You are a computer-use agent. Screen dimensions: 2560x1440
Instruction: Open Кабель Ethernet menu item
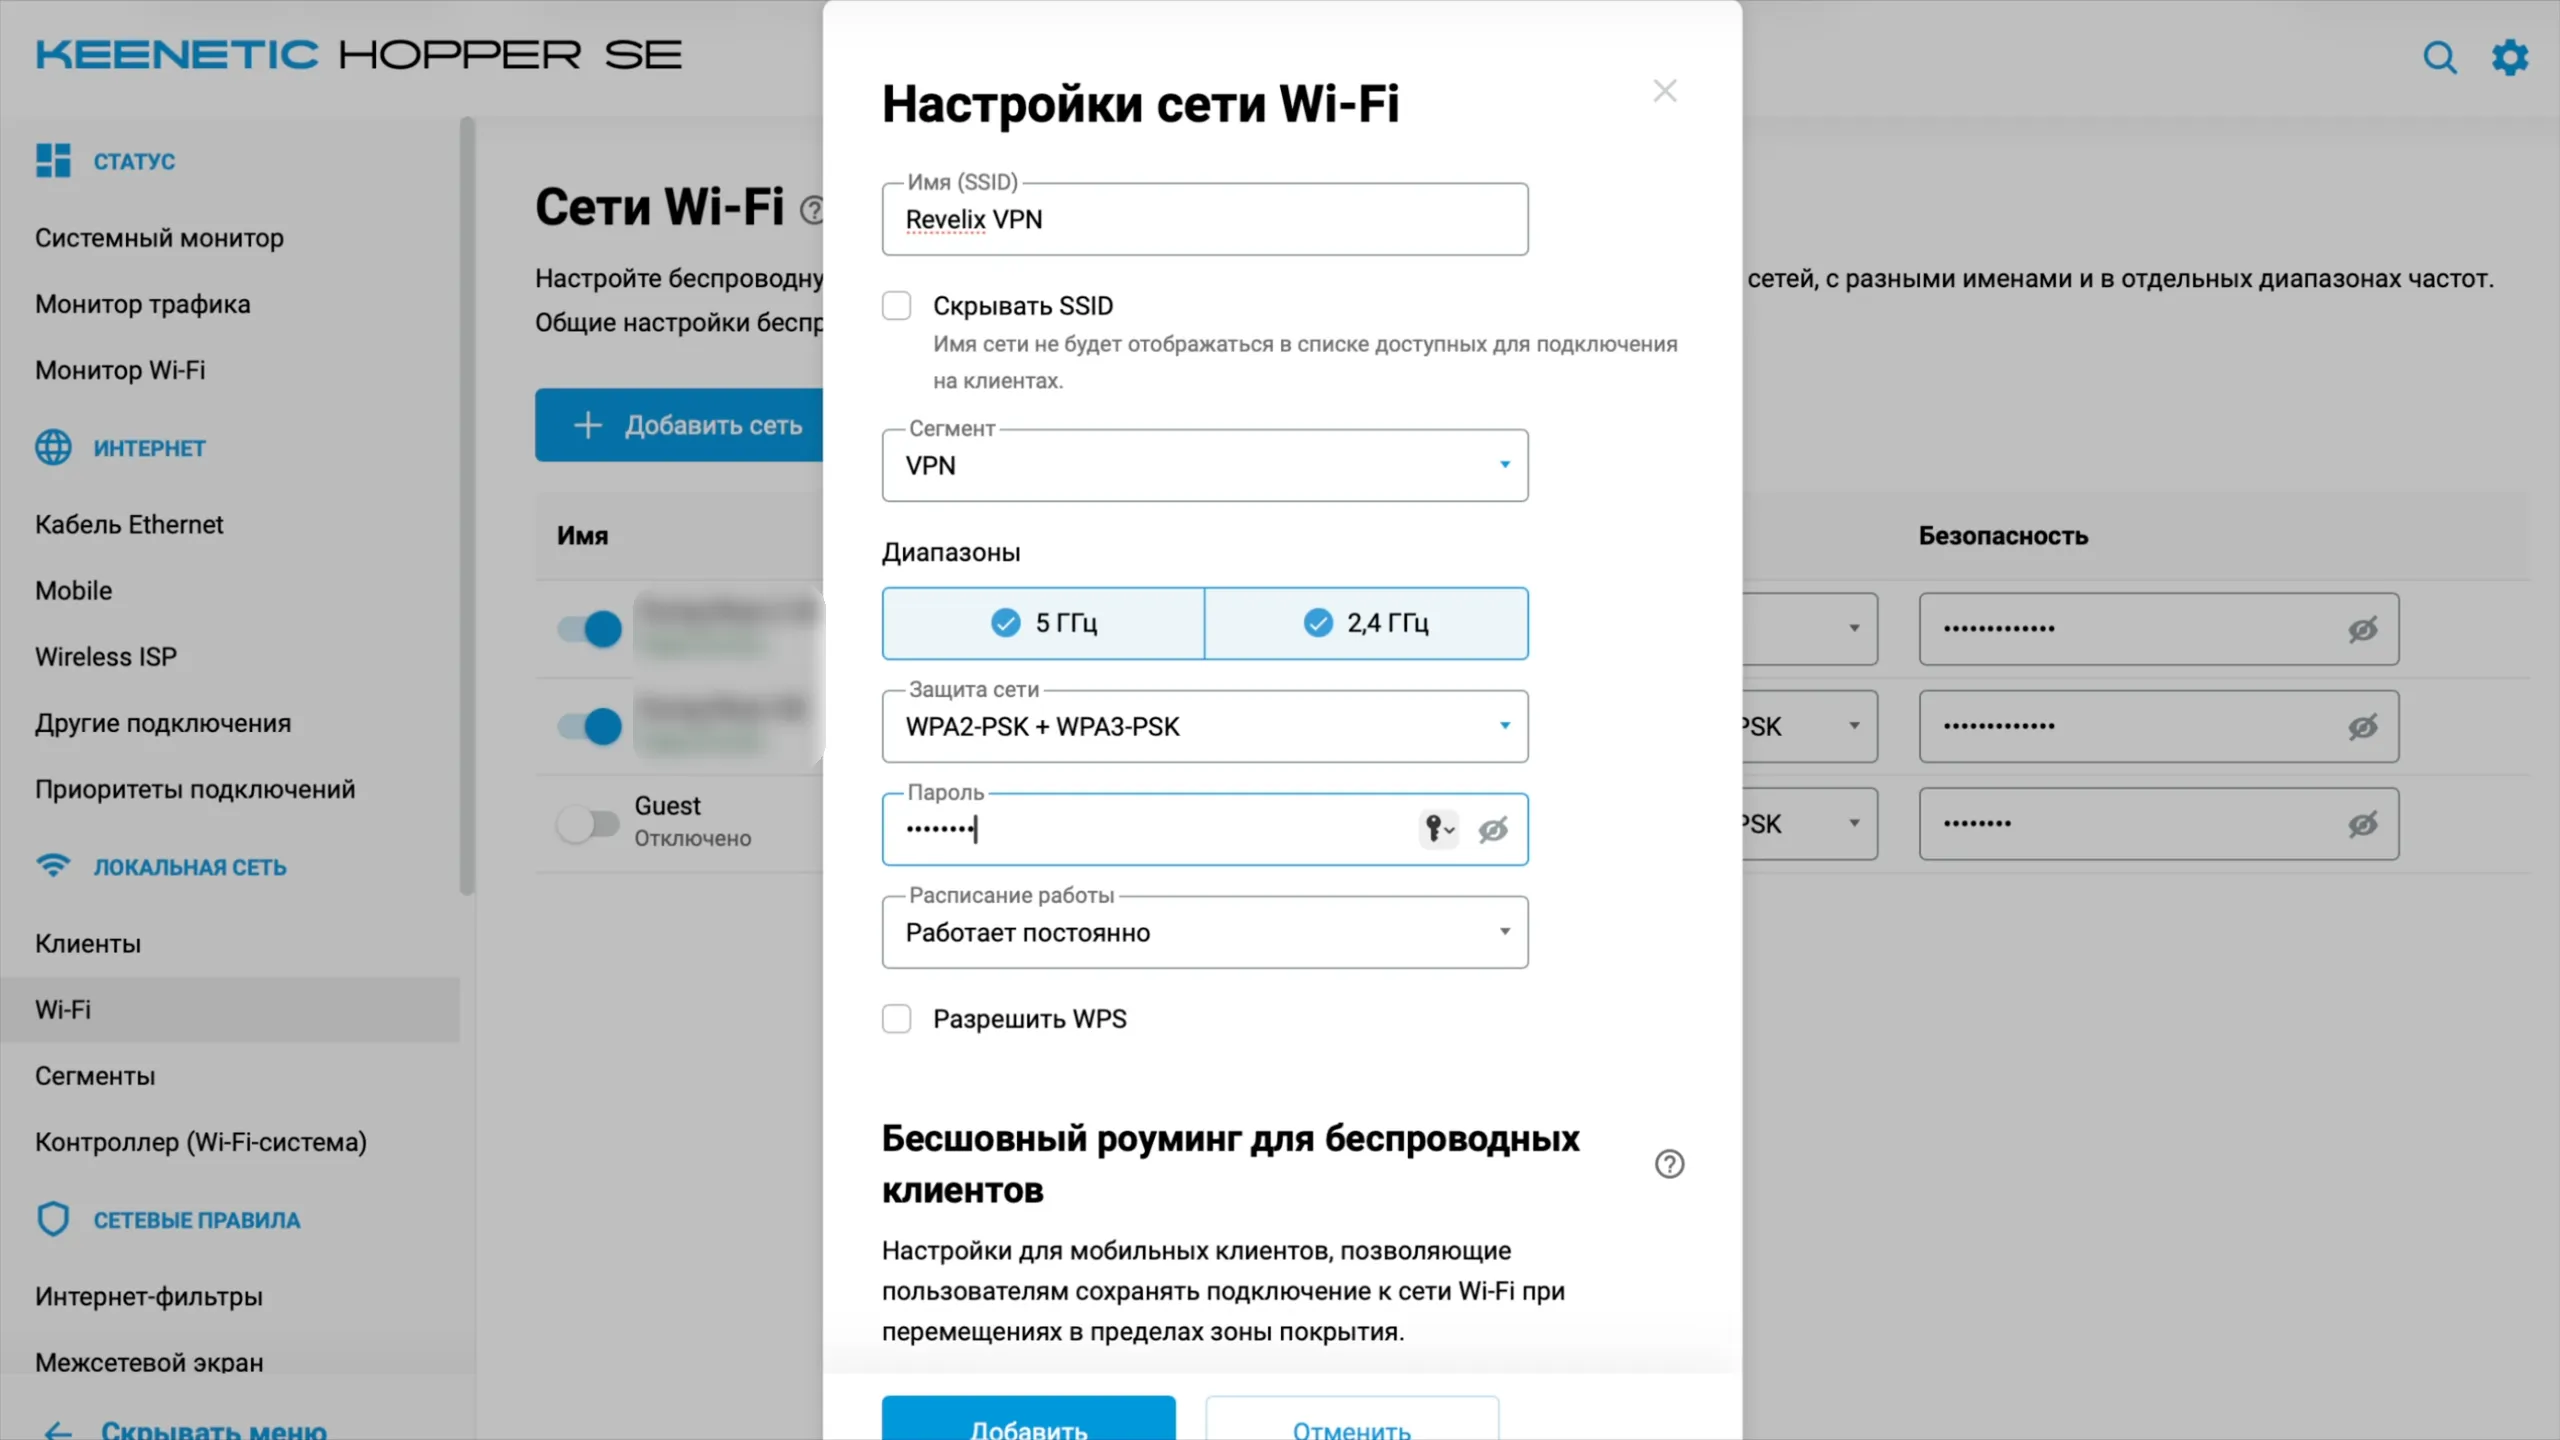(129, 524)
